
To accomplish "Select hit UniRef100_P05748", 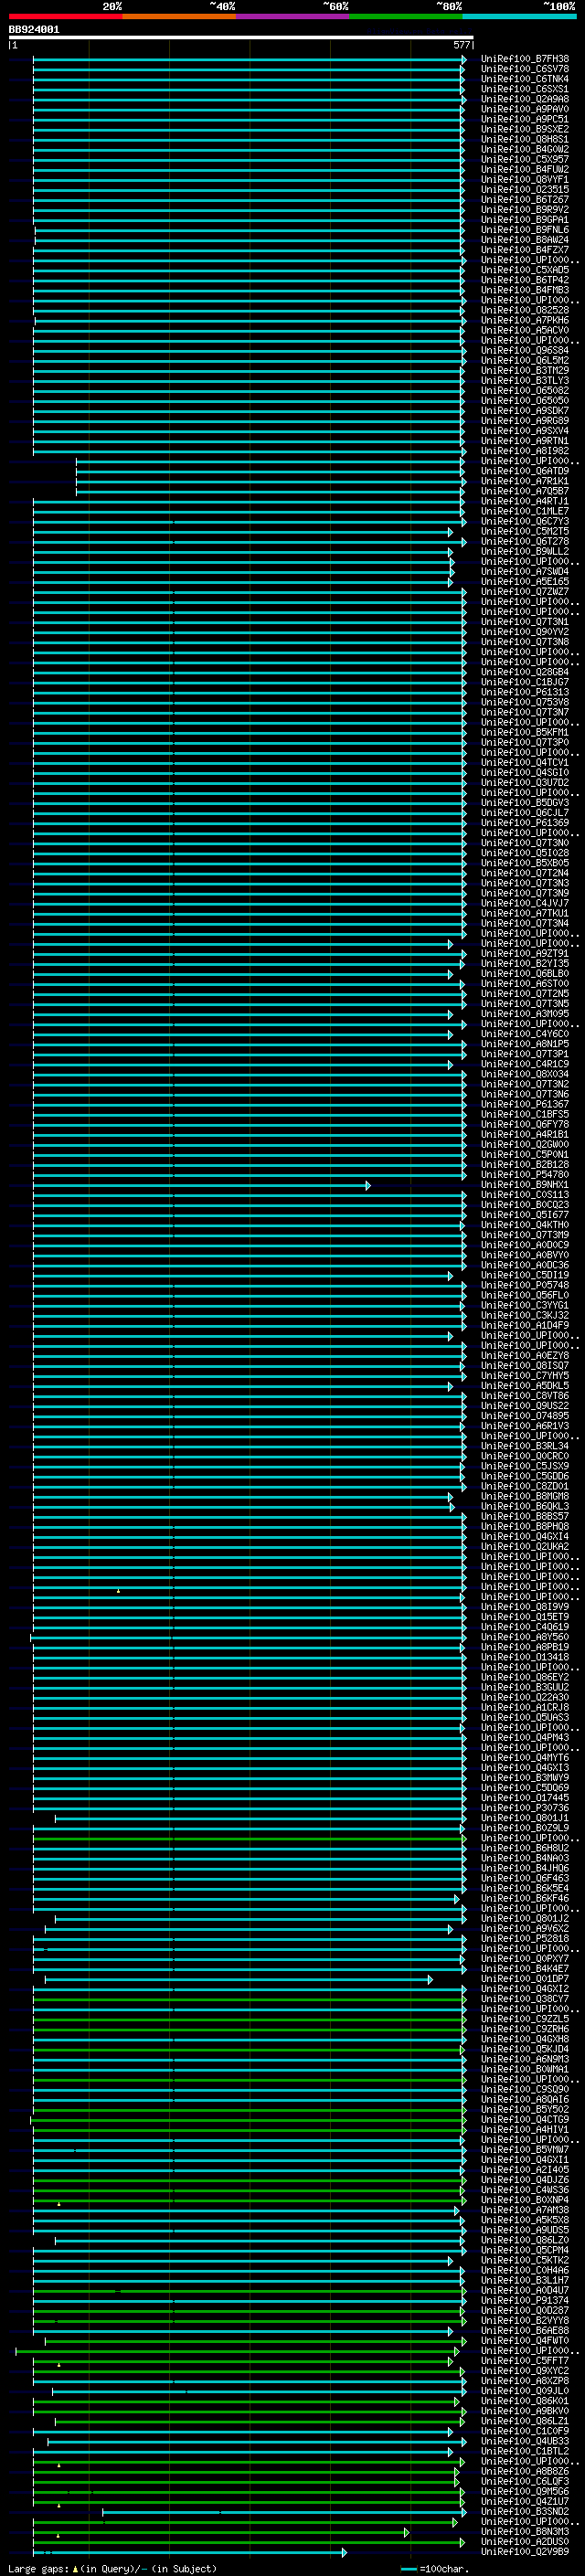I will coord(525,1285).
